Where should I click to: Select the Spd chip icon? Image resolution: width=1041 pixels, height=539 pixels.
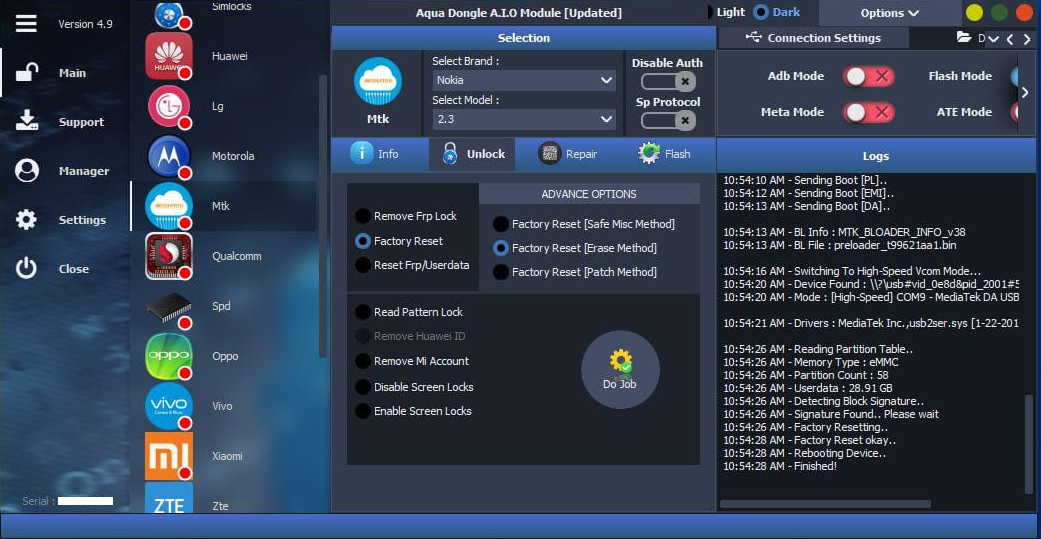click(x=169, y=307)
